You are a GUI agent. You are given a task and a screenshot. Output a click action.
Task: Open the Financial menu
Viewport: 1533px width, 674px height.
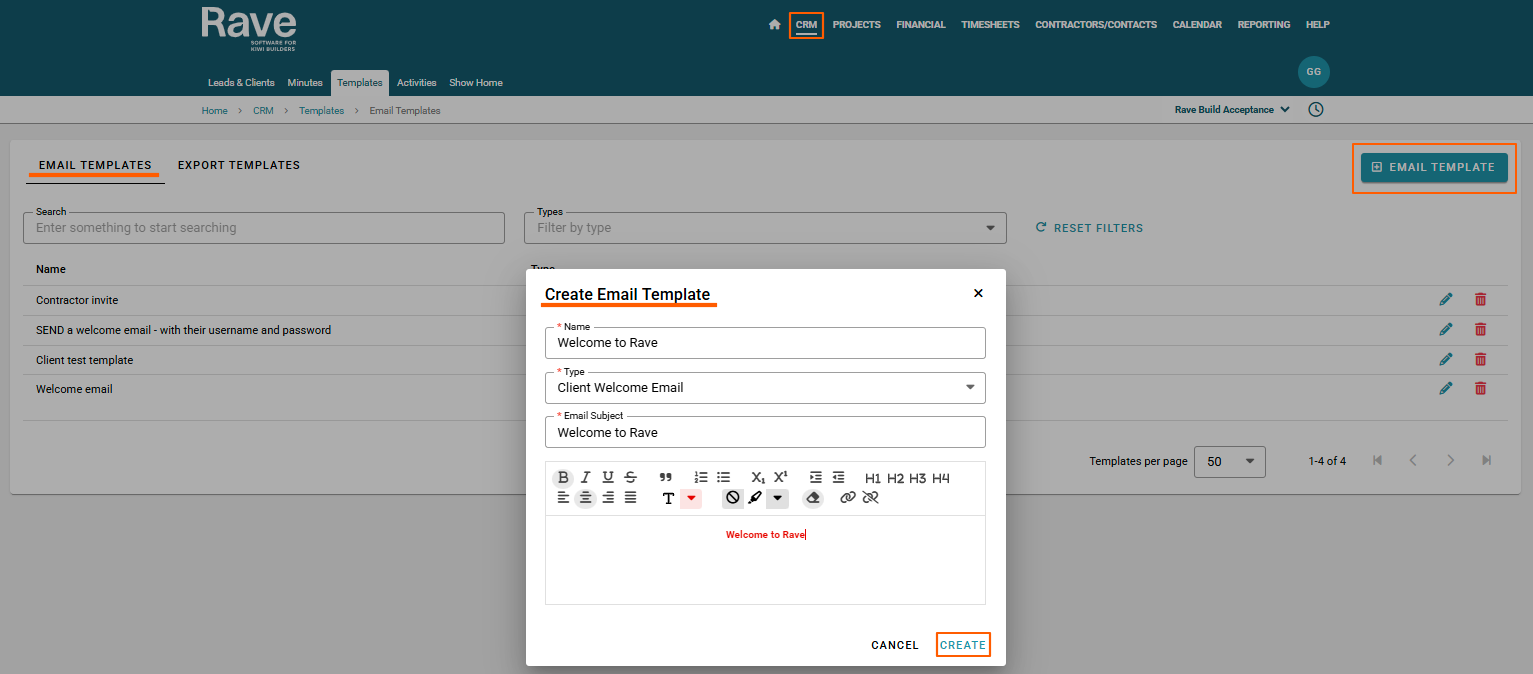click(x=921, y=25)
